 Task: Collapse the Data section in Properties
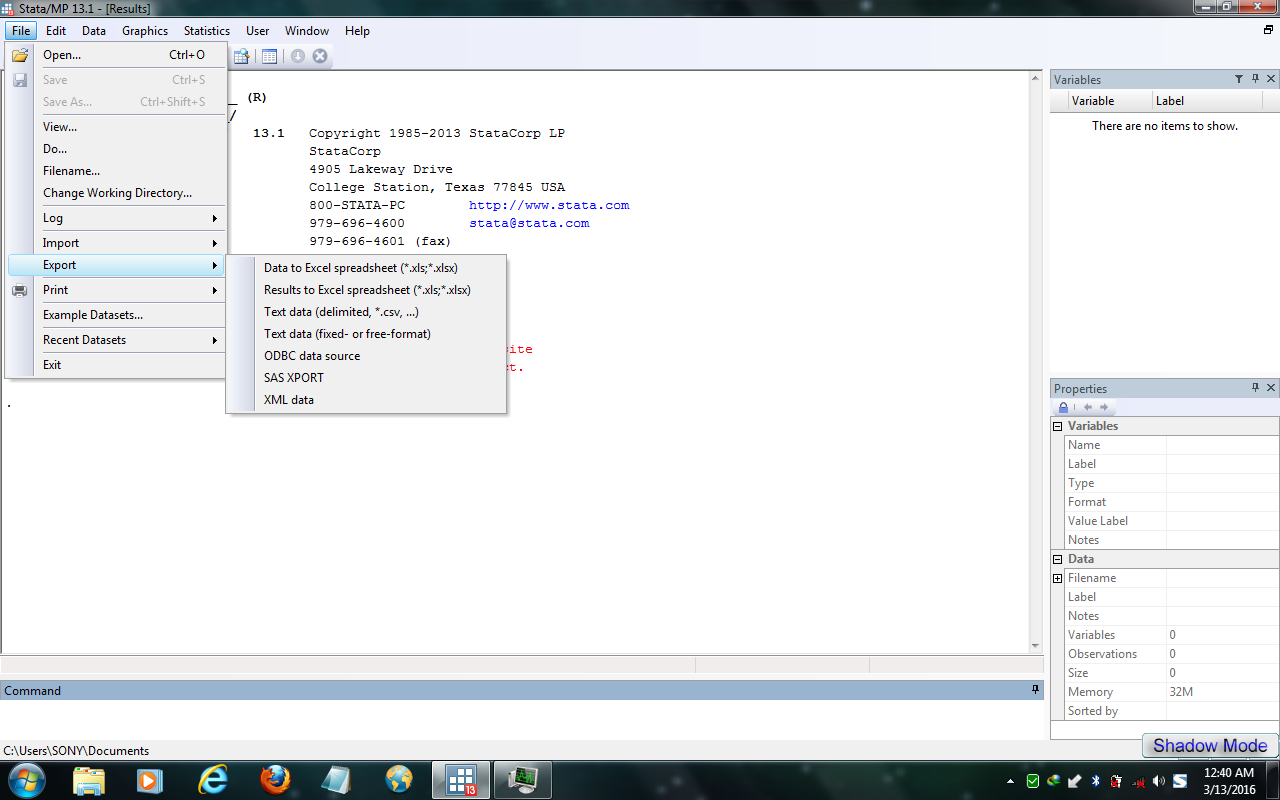click(1058, 559)
